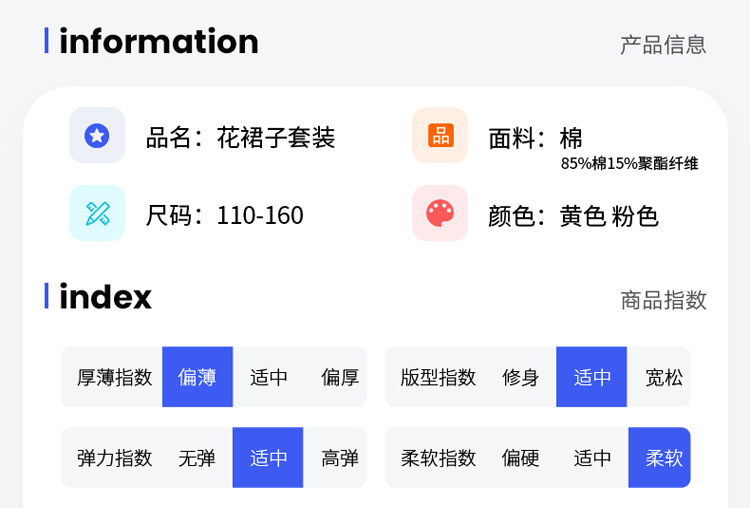
Task: Pick 偏硬 softness option
Action: [521, 458]
